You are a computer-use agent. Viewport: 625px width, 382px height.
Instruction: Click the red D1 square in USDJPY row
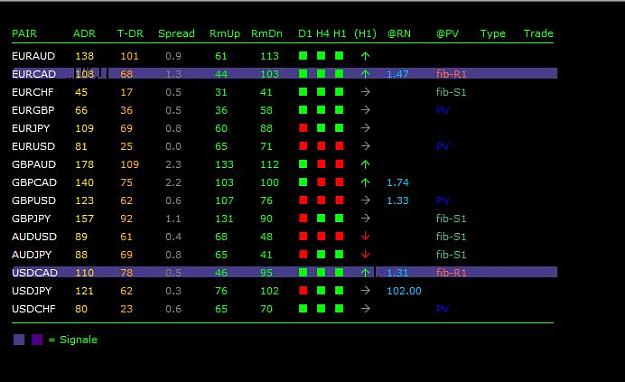pos(303,290)
